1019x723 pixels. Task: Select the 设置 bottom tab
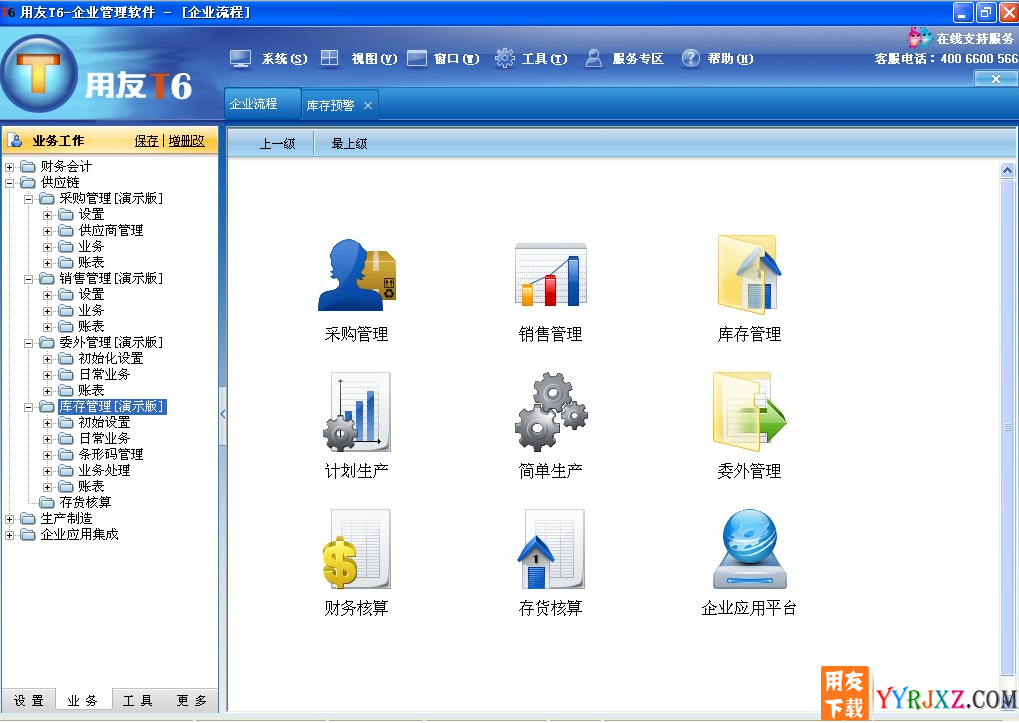coord(29,700)
